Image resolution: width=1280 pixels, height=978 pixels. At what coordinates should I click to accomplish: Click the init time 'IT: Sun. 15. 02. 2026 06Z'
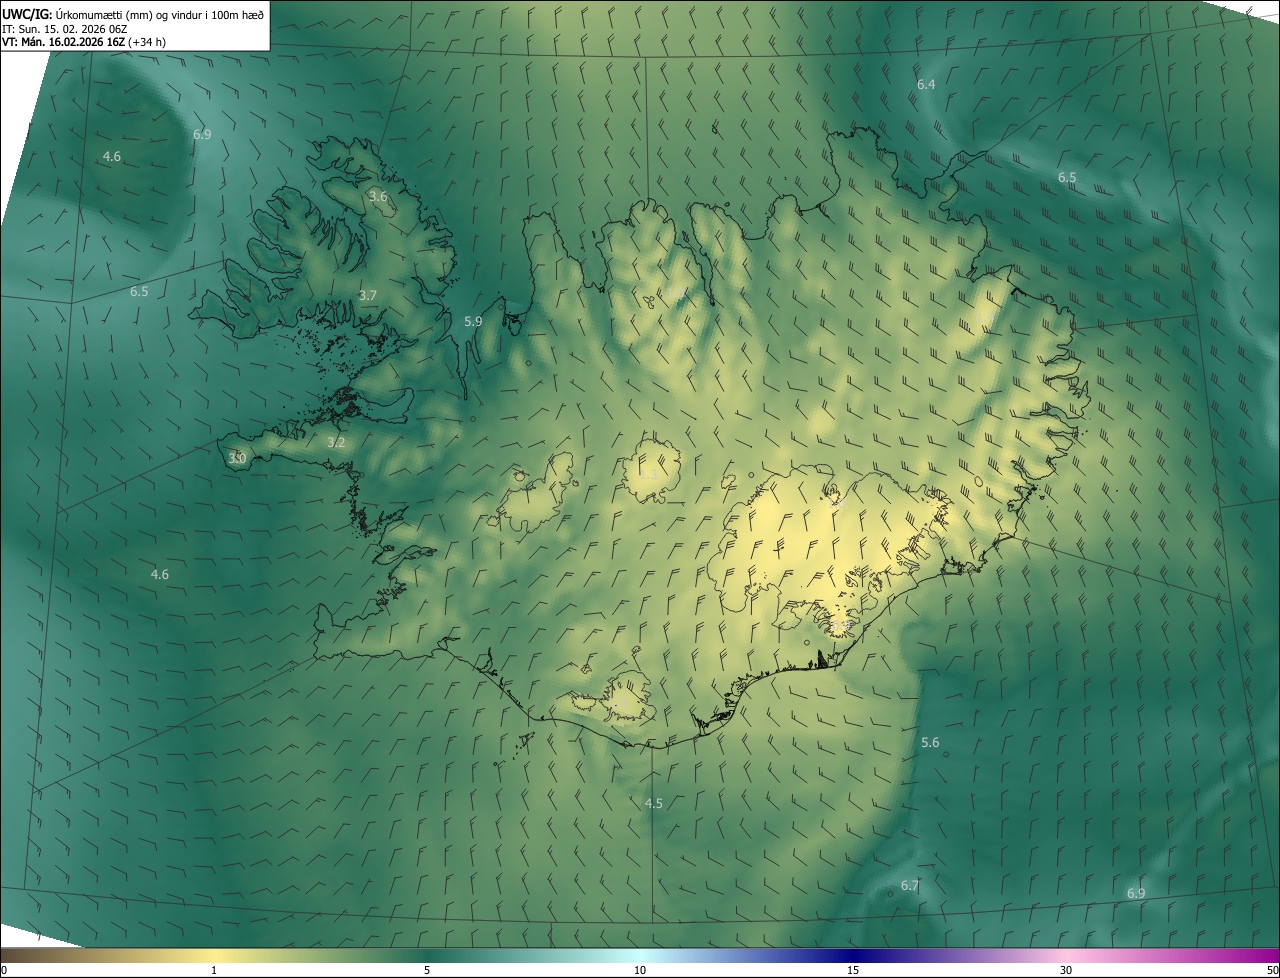[67, 28]
